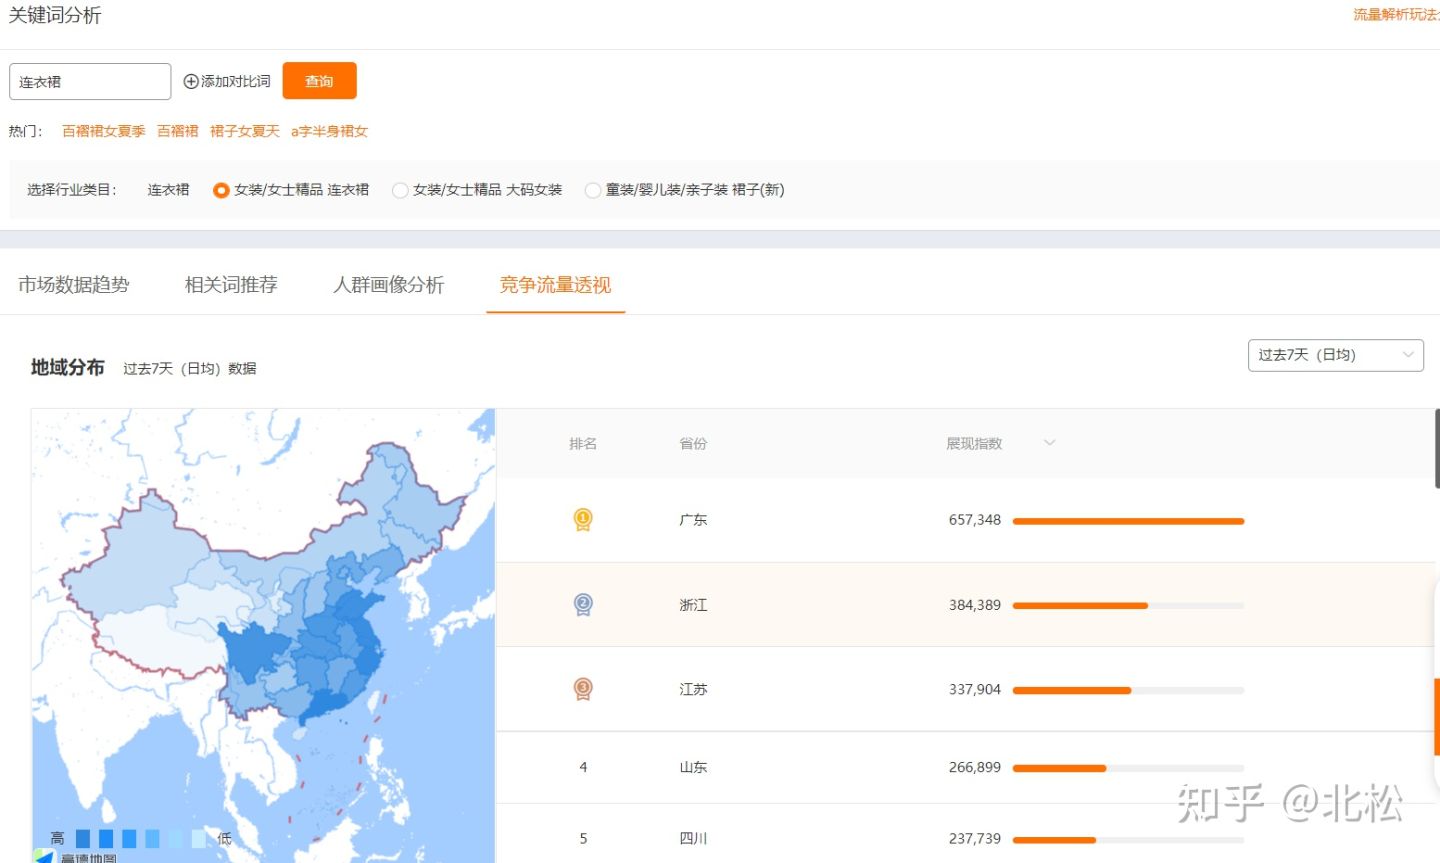Click the 排名 column header

click(x=583, y=443)
